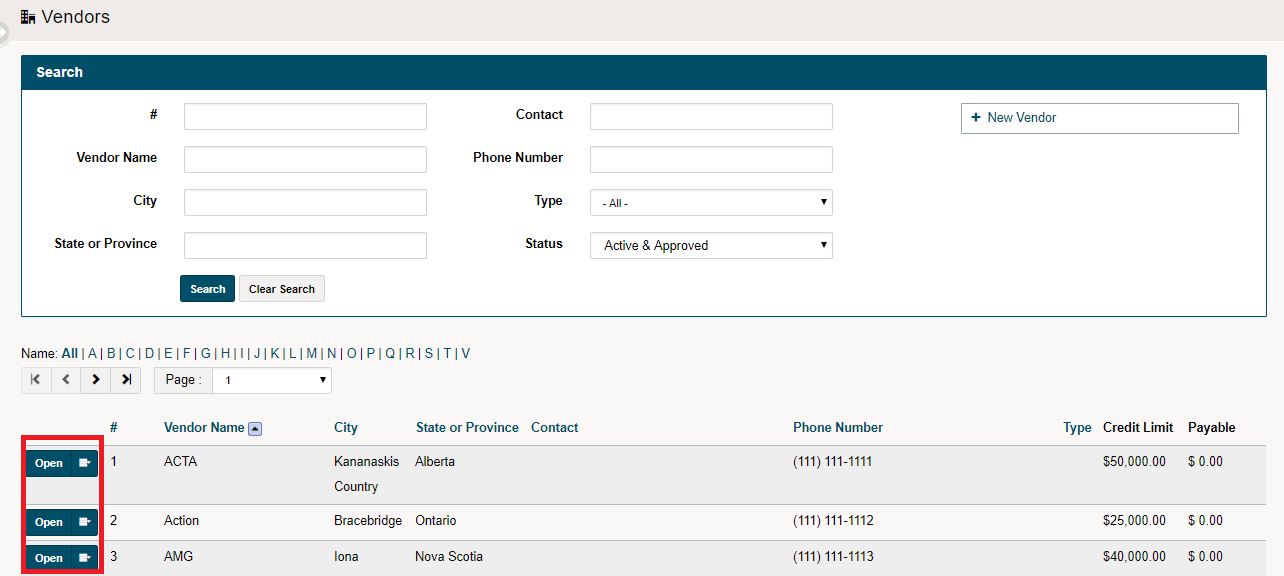Go to the previous page arrow icon

coord(66,380)
